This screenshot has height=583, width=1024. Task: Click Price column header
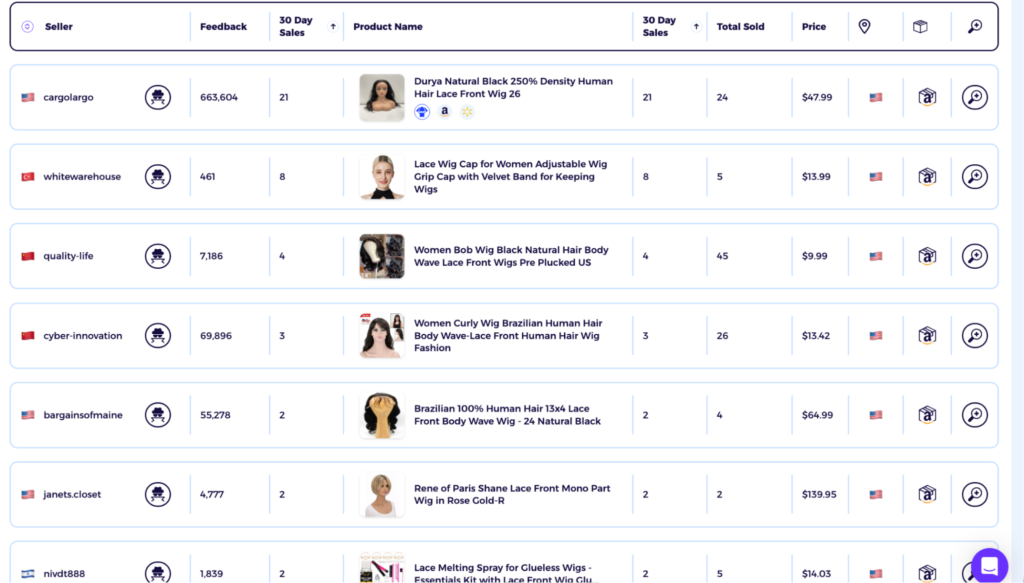[814, 27]
